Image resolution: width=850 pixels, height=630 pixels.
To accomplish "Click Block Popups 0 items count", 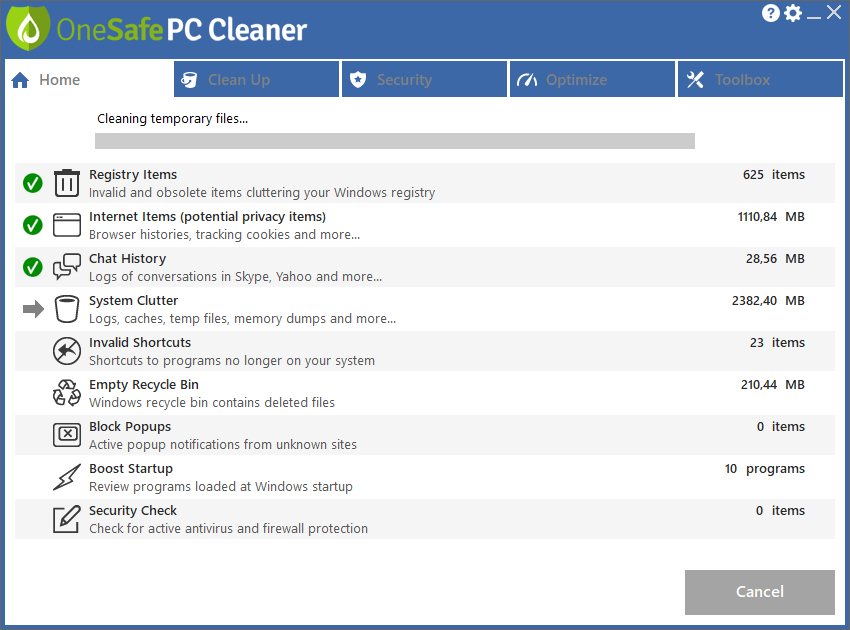I will pyautogui.click(x=781, y=427).
